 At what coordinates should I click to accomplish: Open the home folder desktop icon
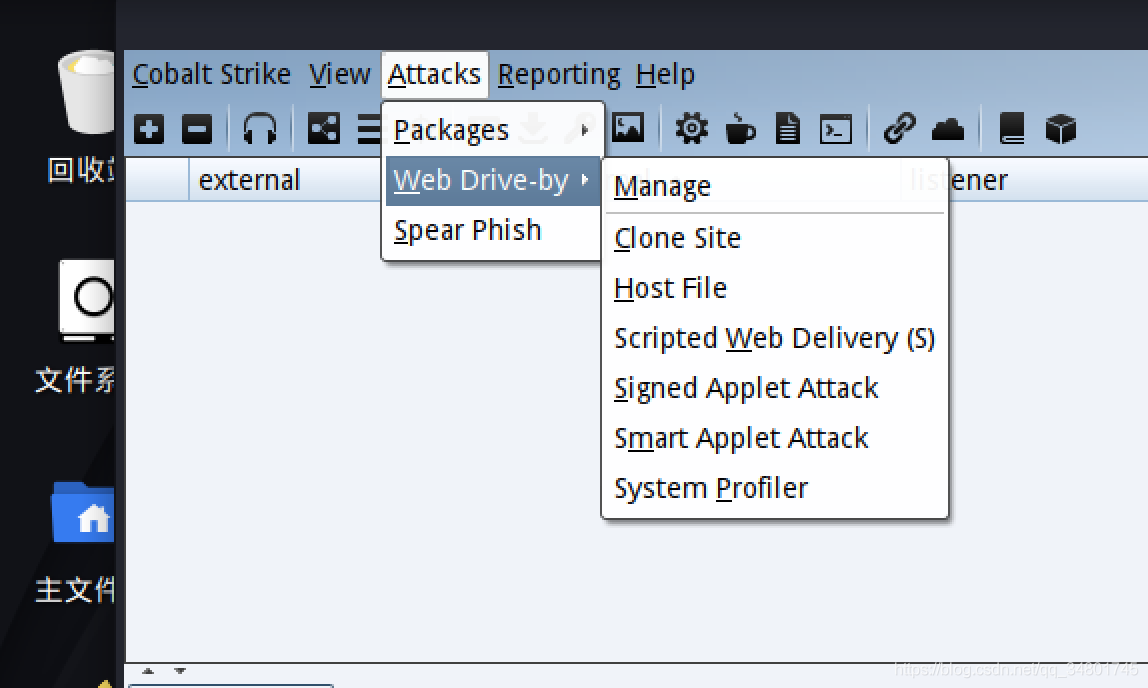click(83, 512)
